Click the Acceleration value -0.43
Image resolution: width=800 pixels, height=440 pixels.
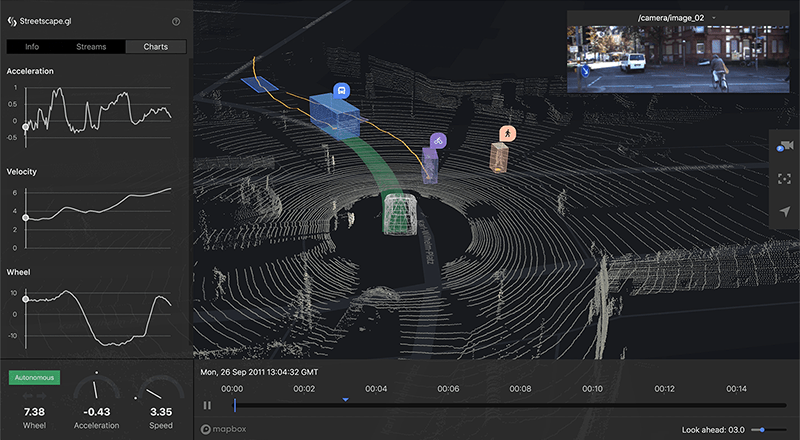tap(96, 412)
